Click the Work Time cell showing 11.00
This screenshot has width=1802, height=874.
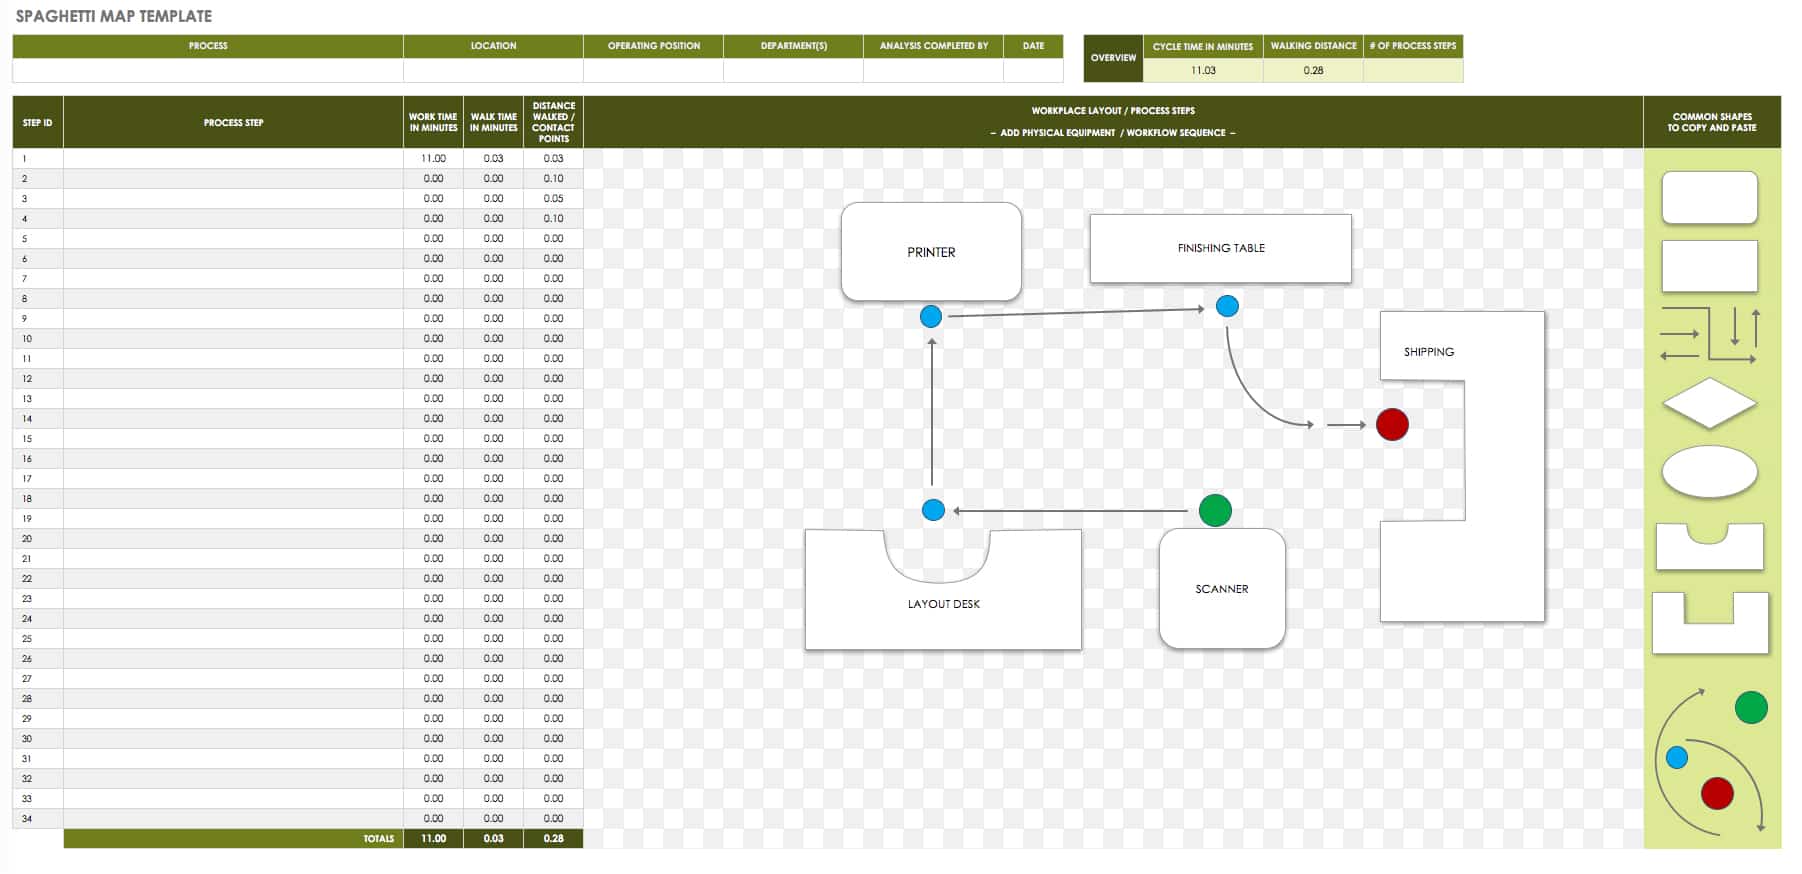433,158
